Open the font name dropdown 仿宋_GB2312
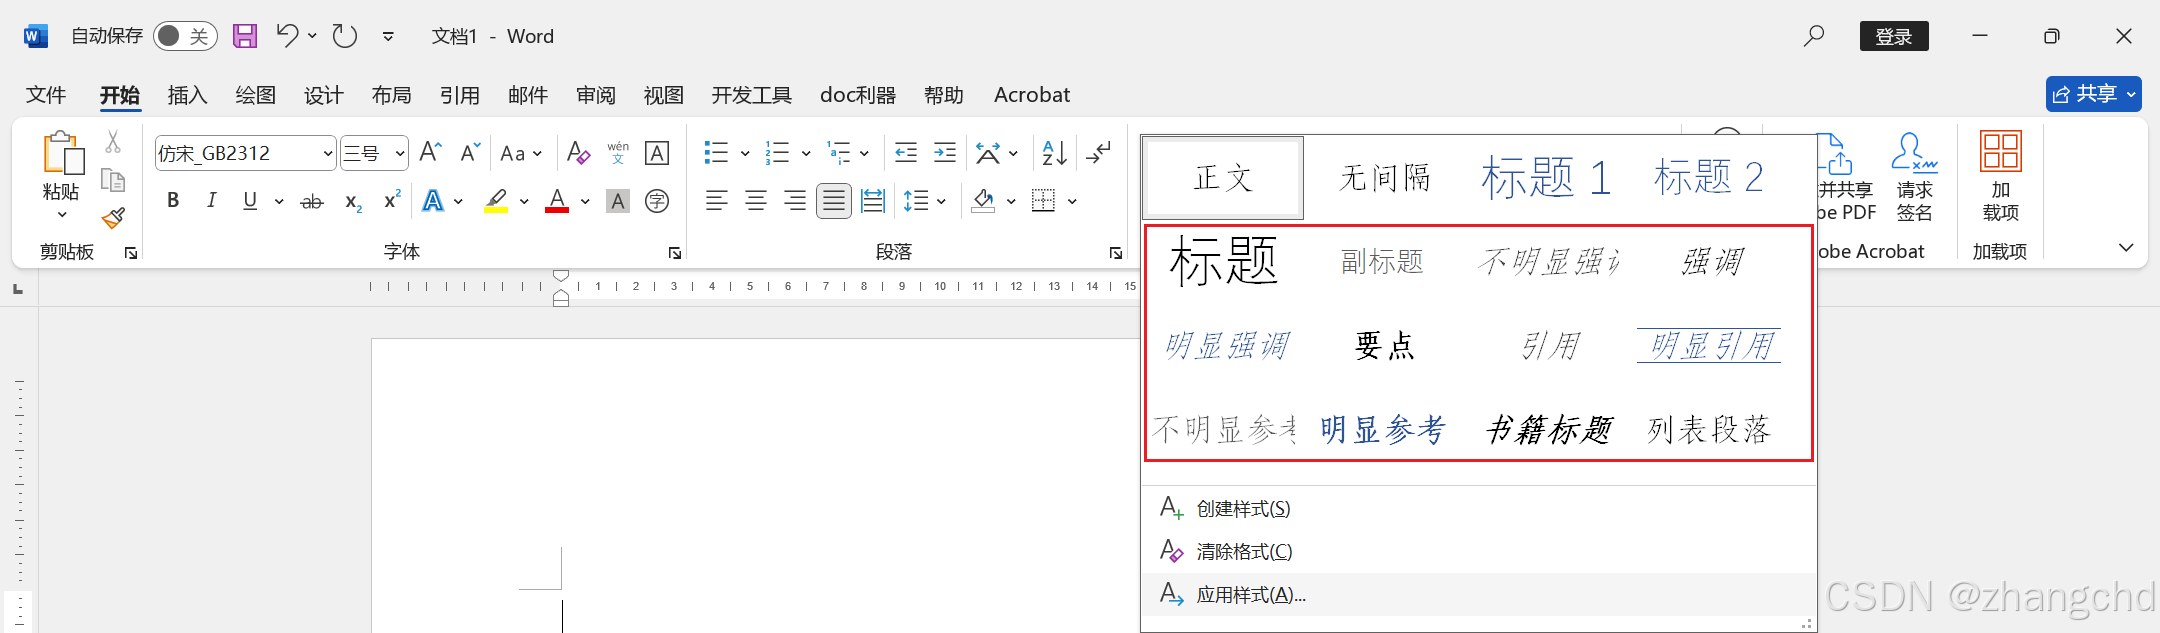Screen dimensions: 2160x633 click(x=327, y=153)
